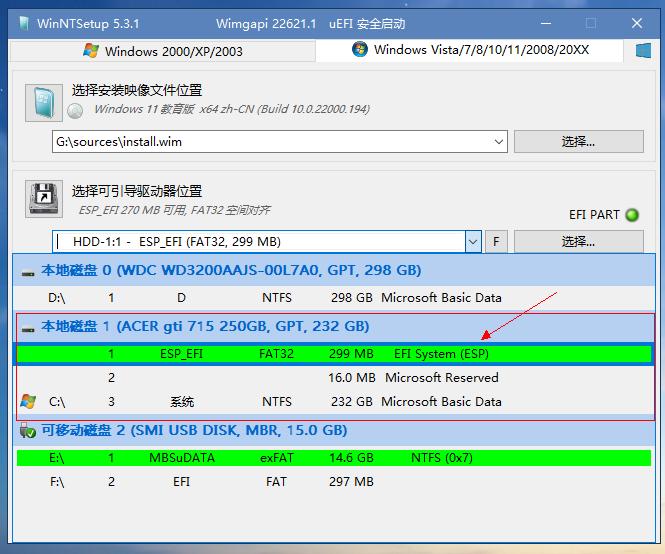Click the small disc icon beside Windows 11 info
Image resolution: width=665 pixels, height=554 pixels.
(77, 109)
